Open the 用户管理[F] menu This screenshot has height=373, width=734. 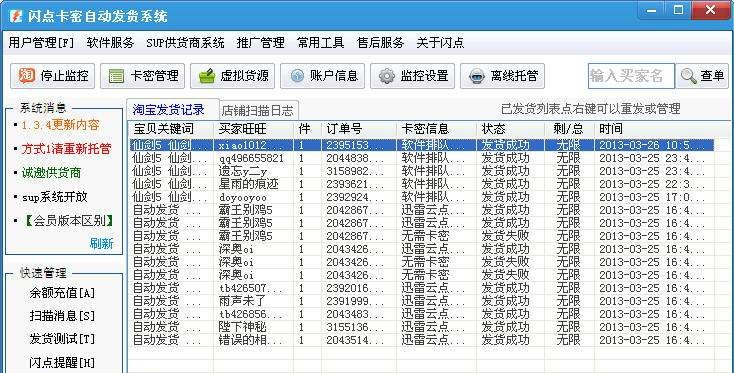[41, 43]
